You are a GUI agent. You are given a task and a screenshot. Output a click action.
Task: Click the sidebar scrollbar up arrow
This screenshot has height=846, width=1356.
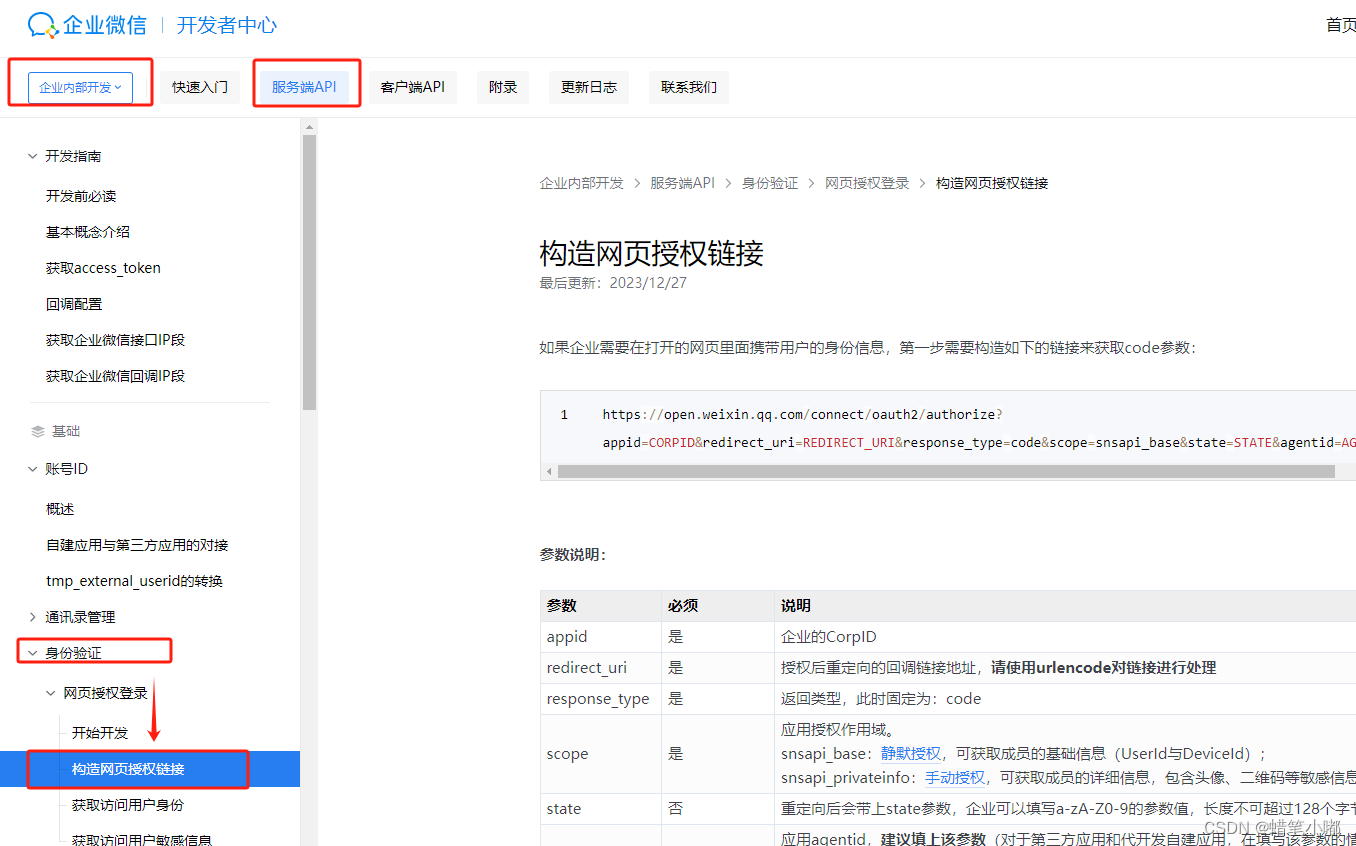309,127
